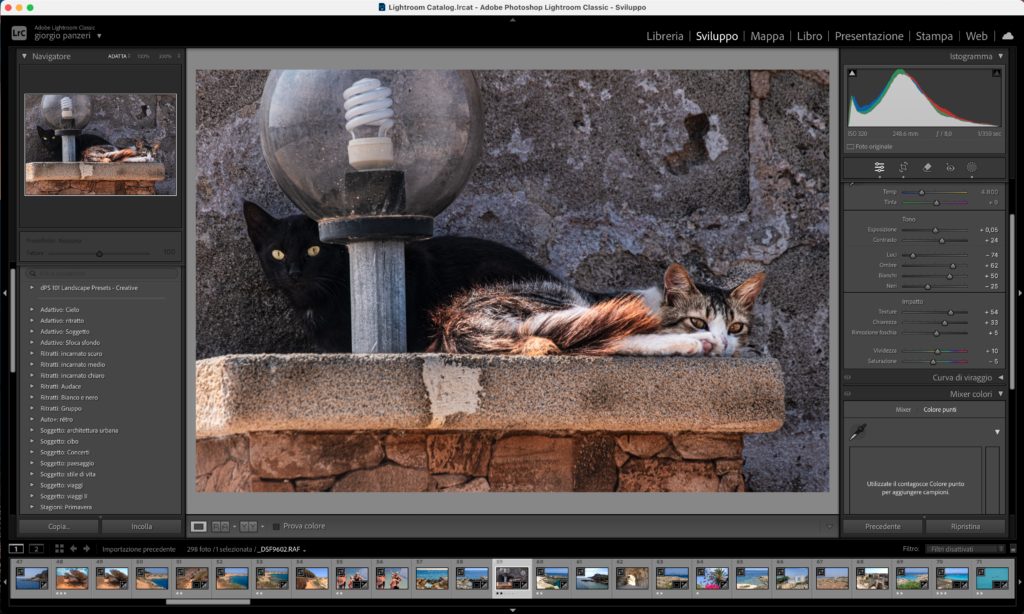
Task: Click the Copia button
Action: (57, 525)
